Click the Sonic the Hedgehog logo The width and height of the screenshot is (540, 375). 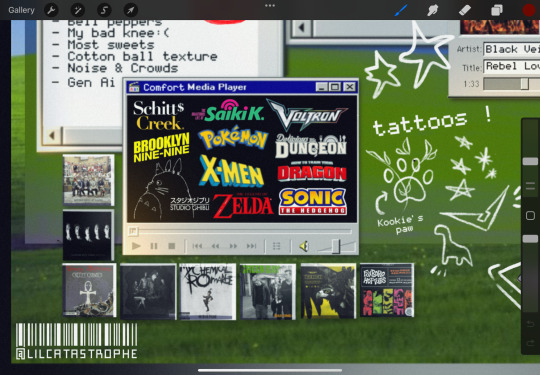tap(313, 202)
